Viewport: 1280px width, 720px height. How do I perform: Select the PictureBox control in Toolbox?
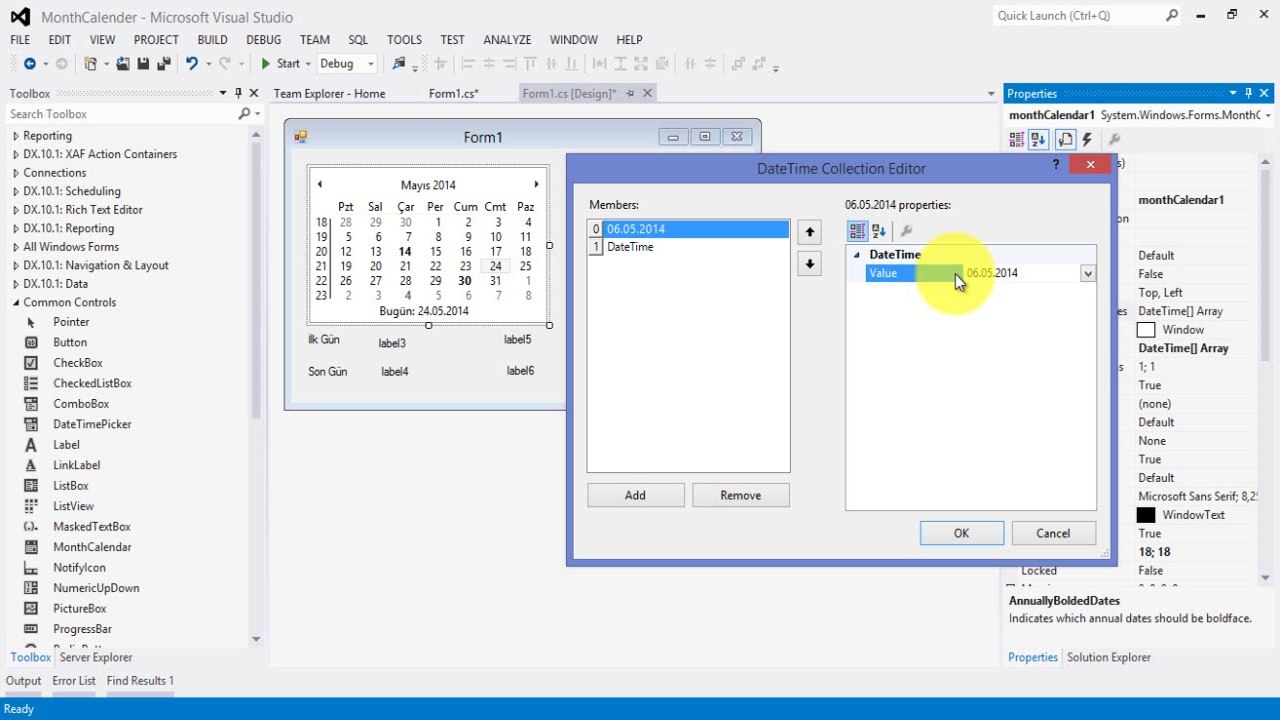click(x=79, y=608)
